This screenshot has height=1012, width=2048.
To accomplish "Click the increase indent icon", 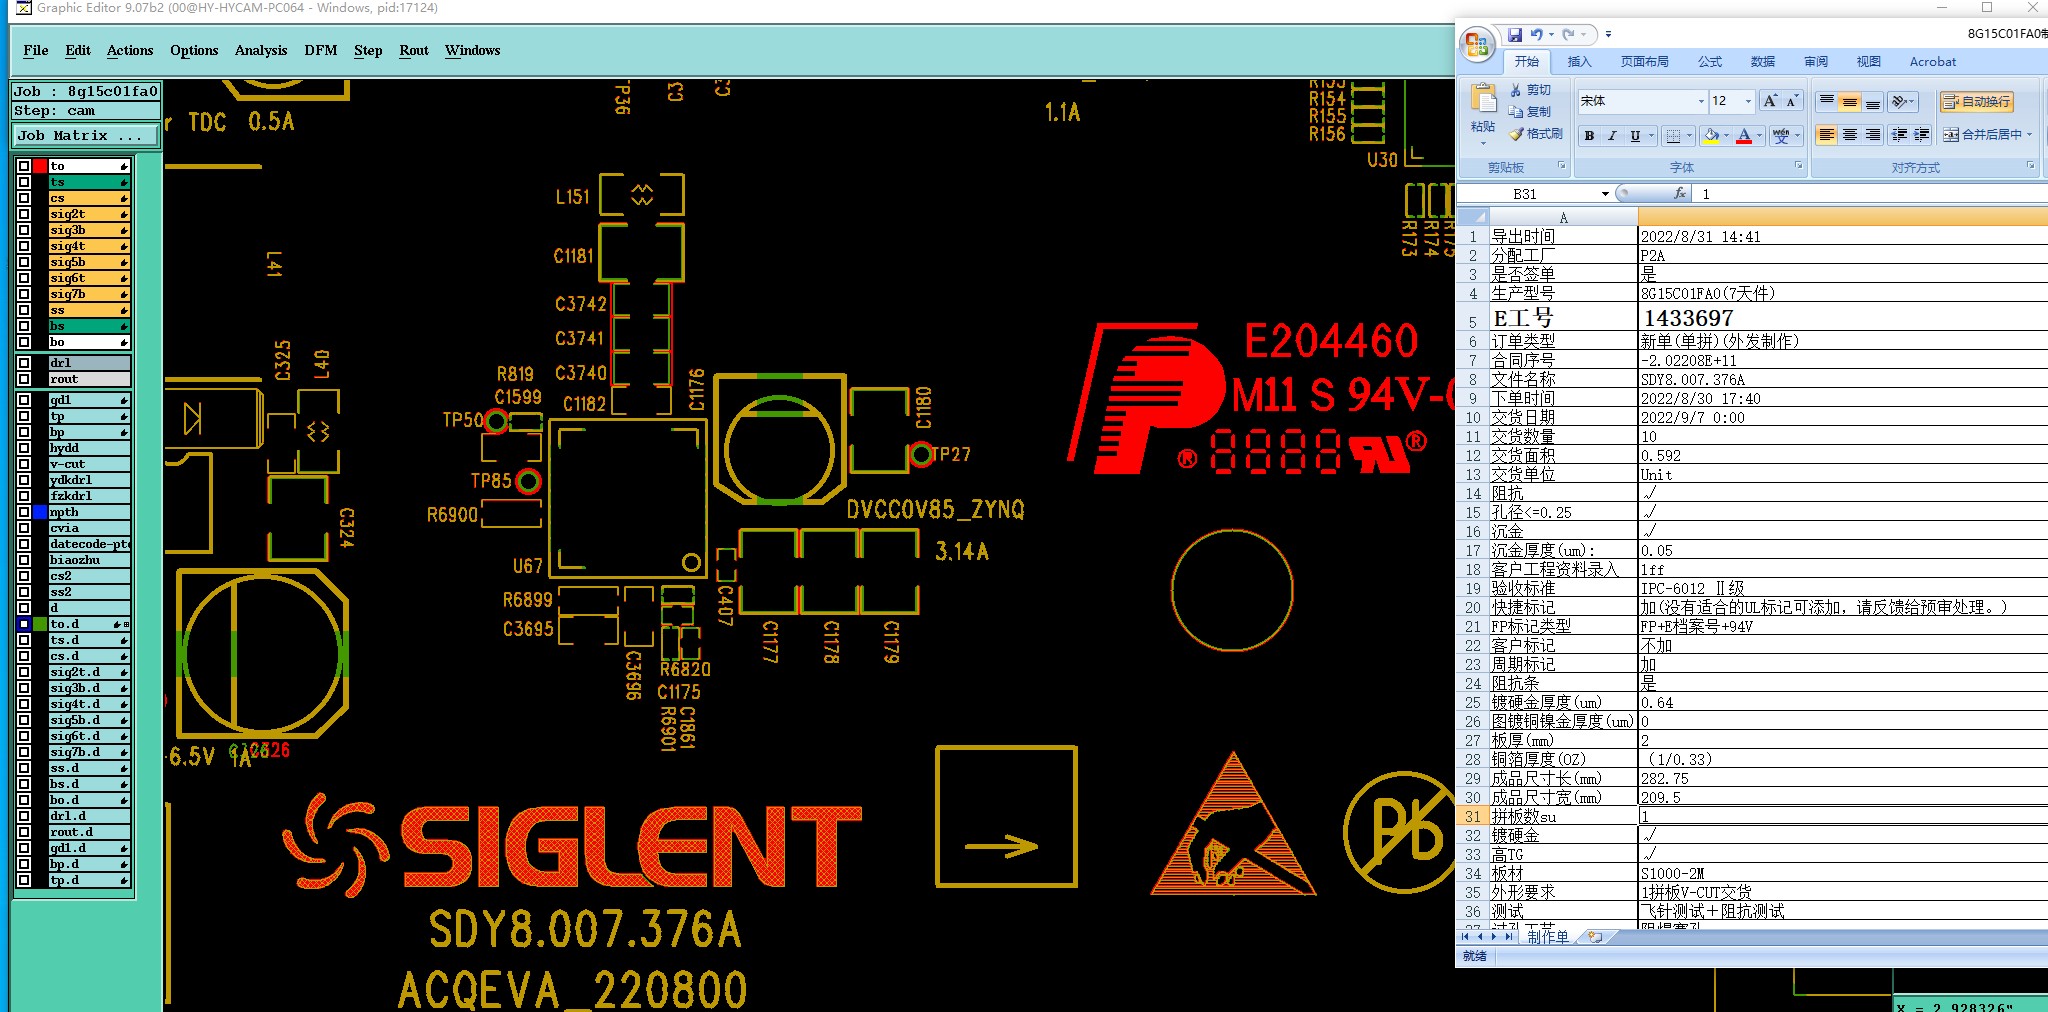I will [1921, 135].
